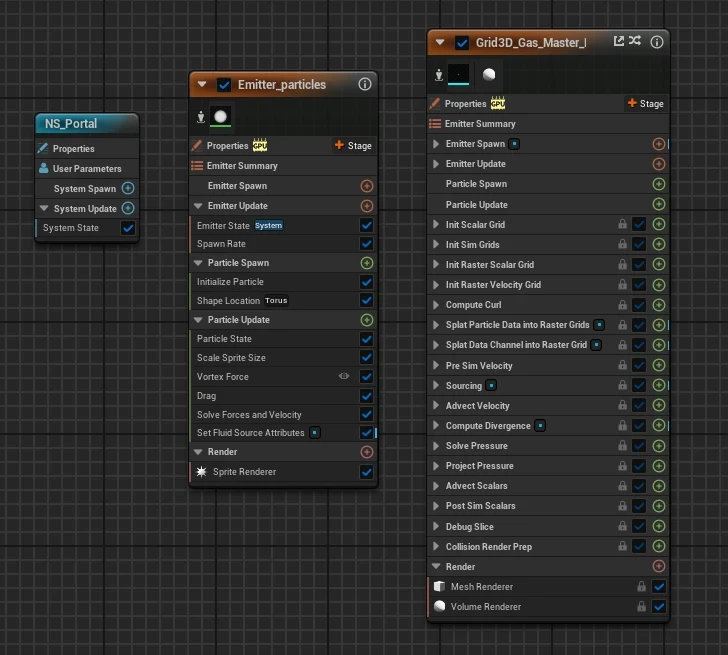Click lock icon on Compute Curl row
Viewport: 728px width, 655px height.
click(x=623, y=305)
